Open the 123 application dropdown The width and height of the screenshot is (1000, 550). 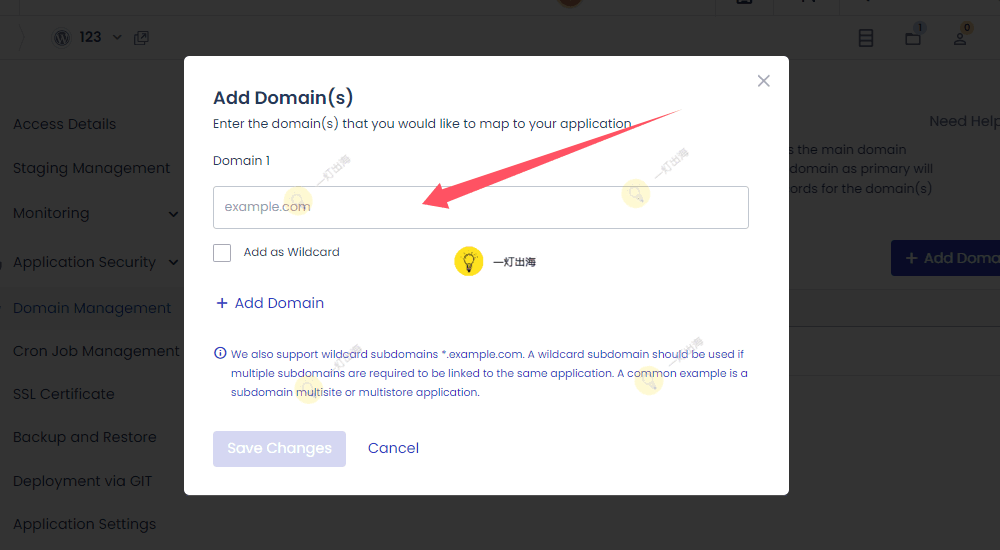[117, 38]
